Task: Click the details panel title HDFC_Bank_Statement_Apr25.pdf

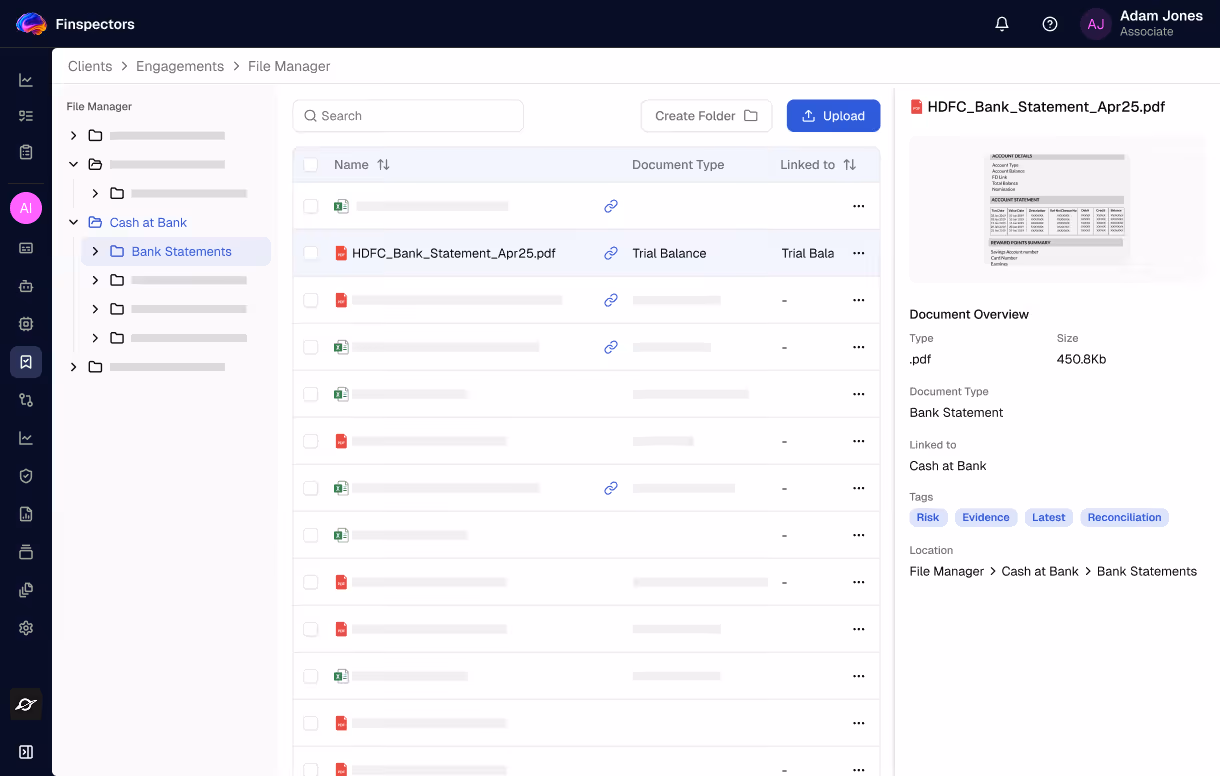Action: point(1046,107)
